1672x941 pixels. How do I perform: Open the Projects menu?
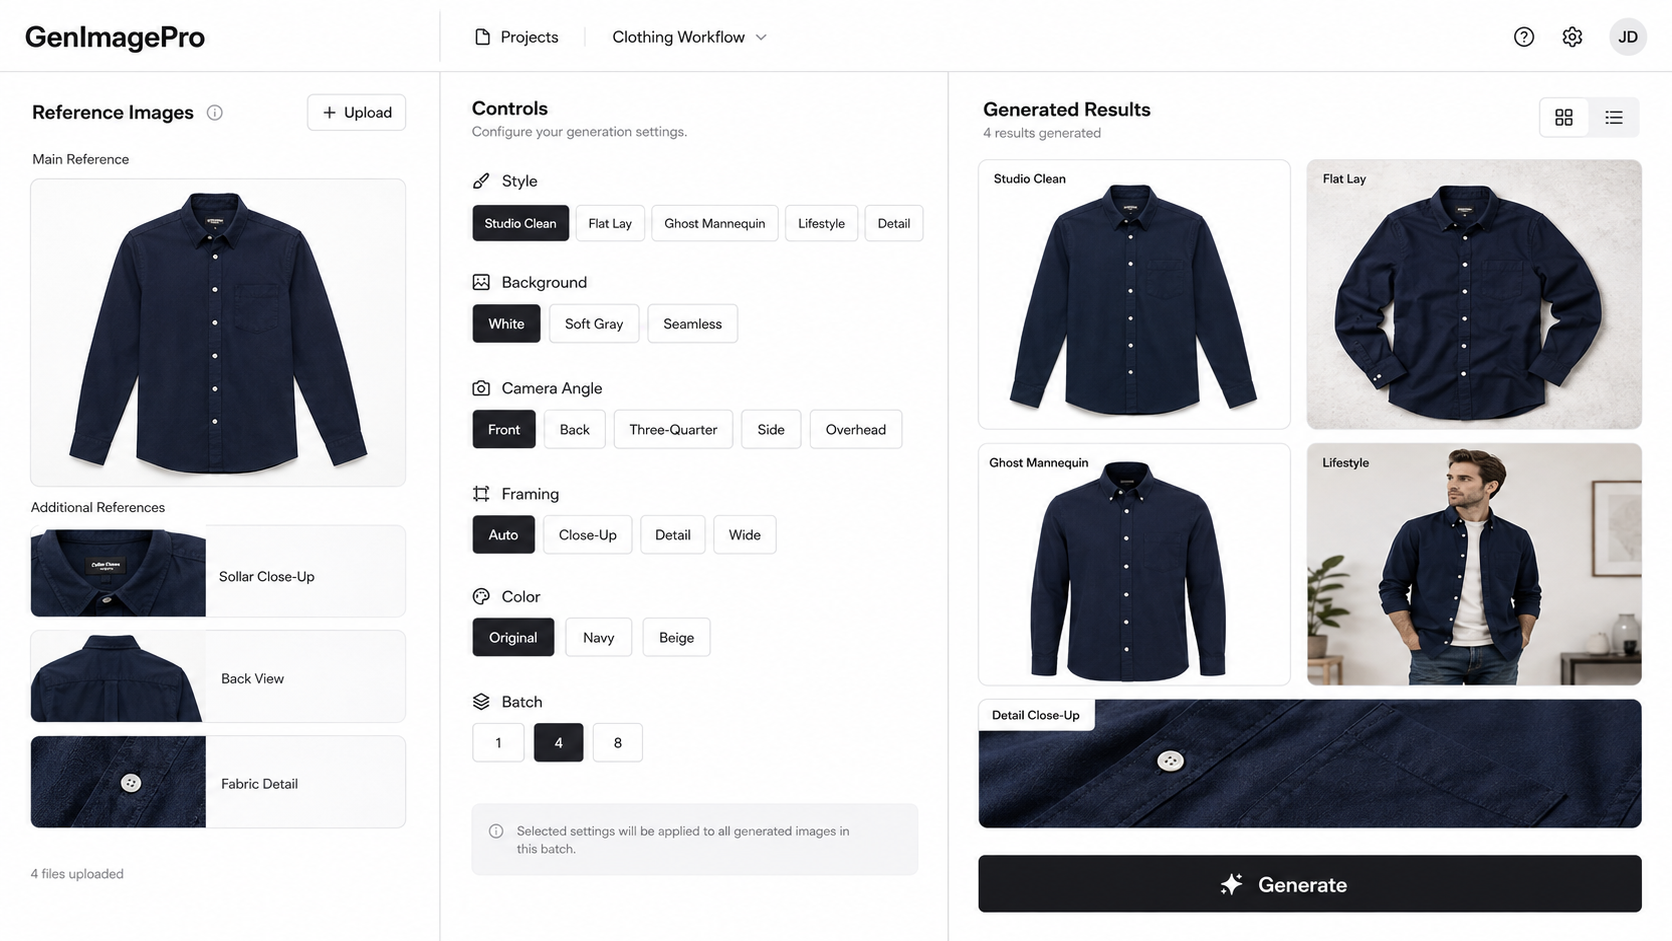pyautogui.click(x=516, y=37)
